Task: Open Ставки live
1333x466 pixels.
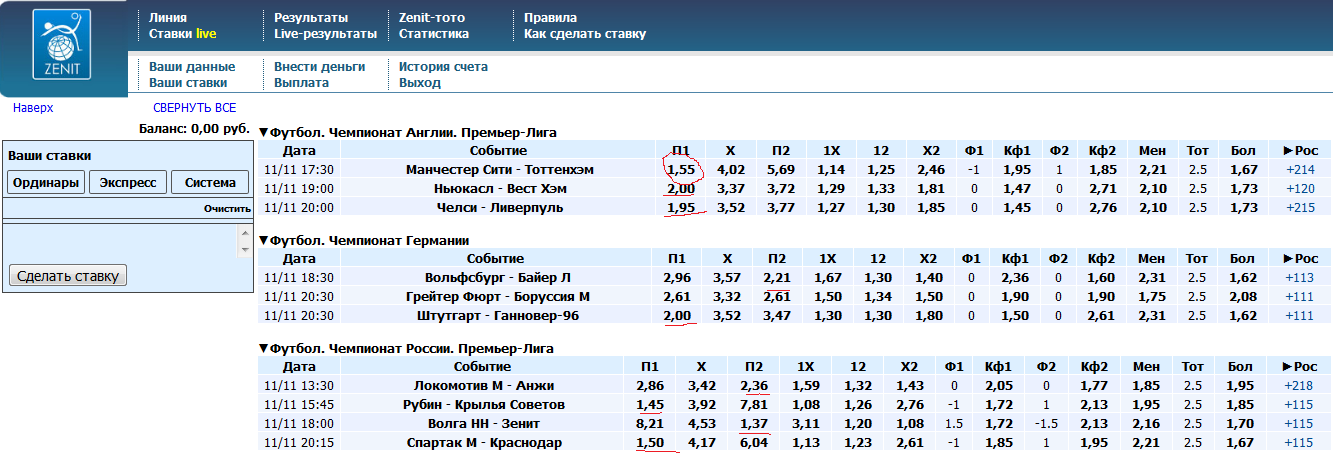Action: point(182,34)
